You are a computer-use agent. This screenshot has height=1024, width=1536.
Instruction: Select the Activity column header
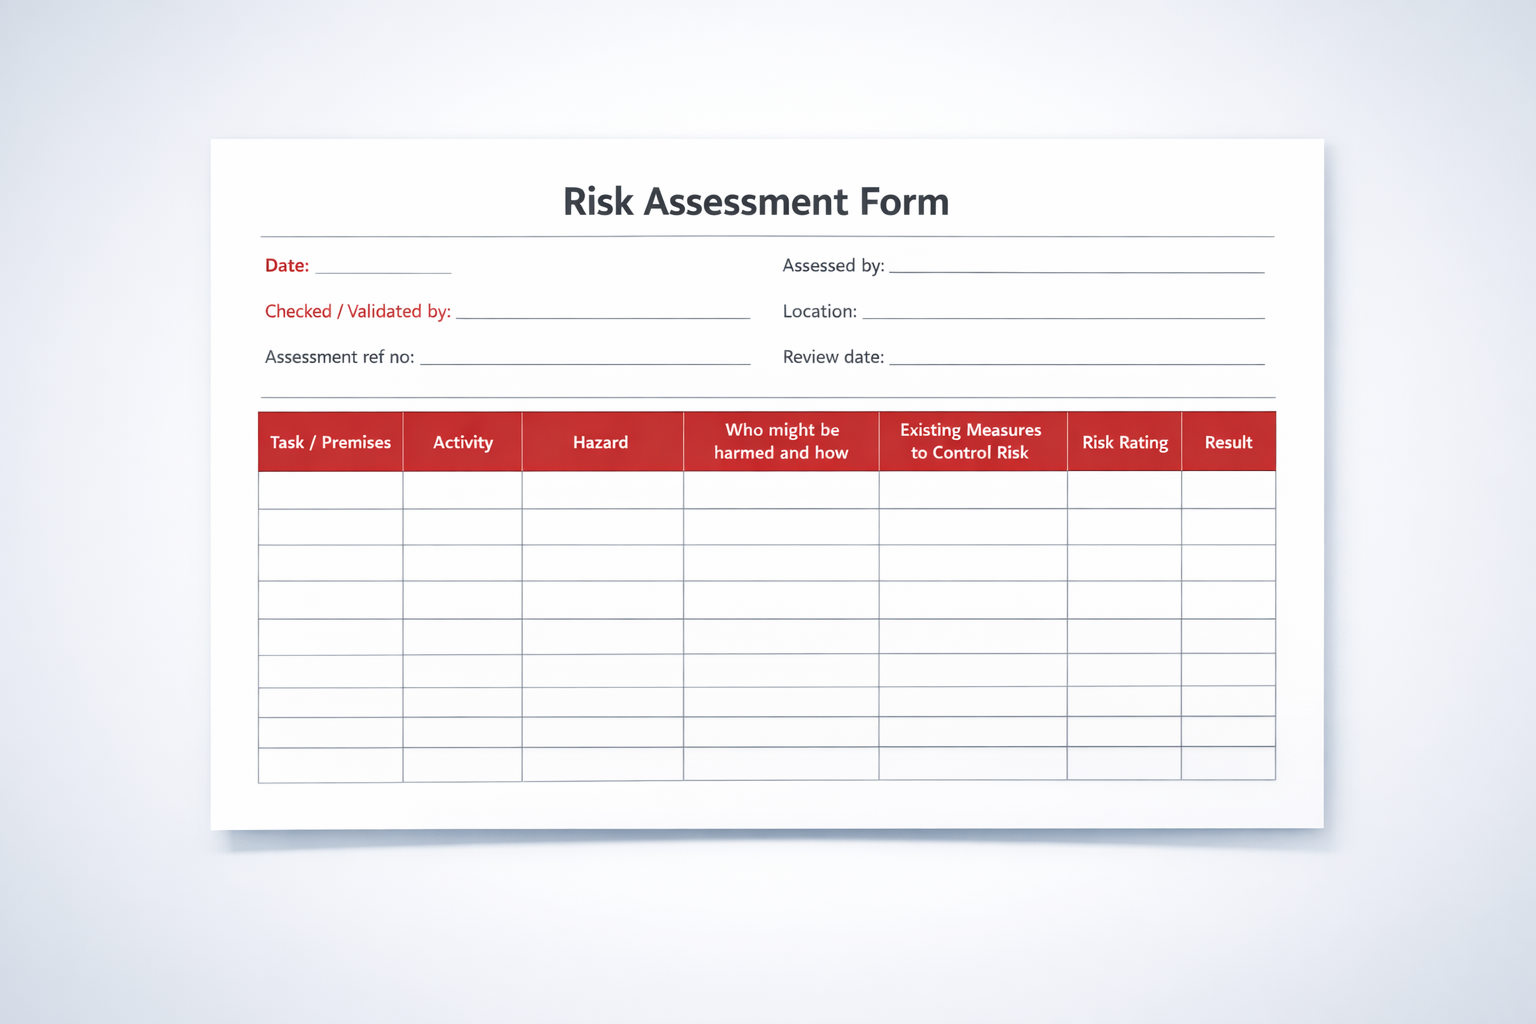(463, 442)
